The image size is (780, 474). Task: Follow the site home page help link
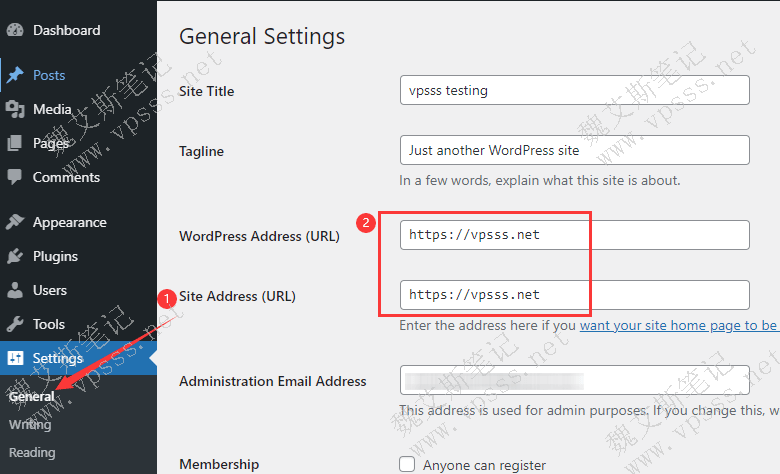coord(678,325)
